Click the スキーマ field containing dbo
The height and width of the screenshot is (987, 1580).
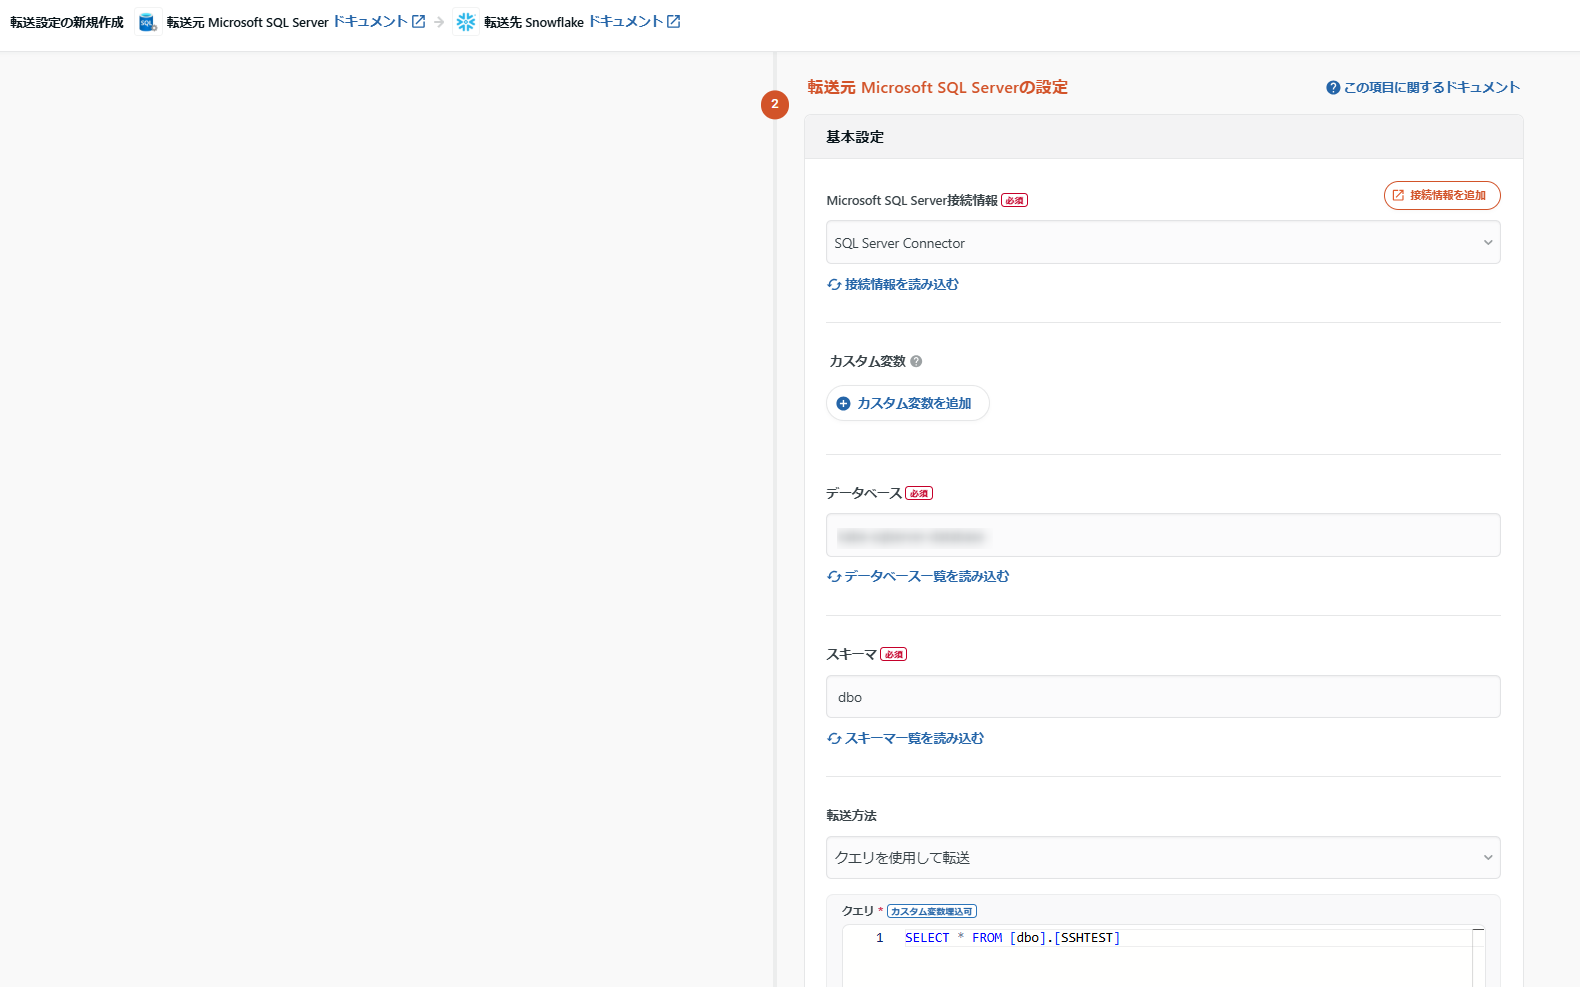(1163, 697)
